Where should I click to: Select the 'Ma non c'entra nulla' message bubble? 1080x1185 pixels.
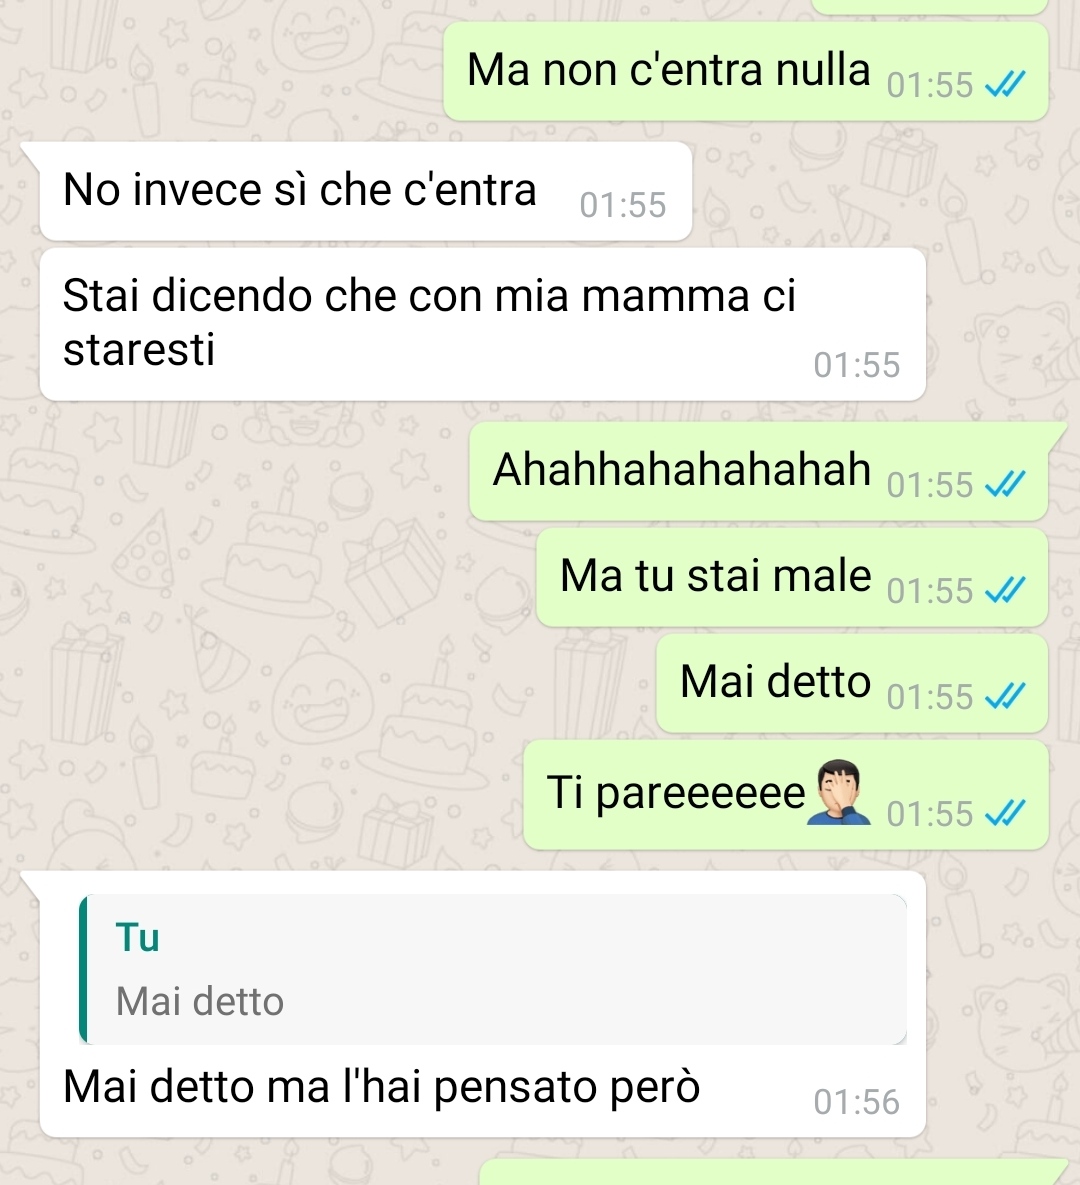coord(745,71)
